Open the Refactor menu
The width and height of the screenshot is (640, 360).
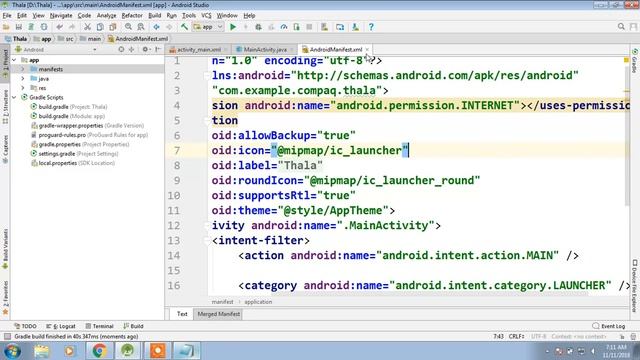[132, 16]
